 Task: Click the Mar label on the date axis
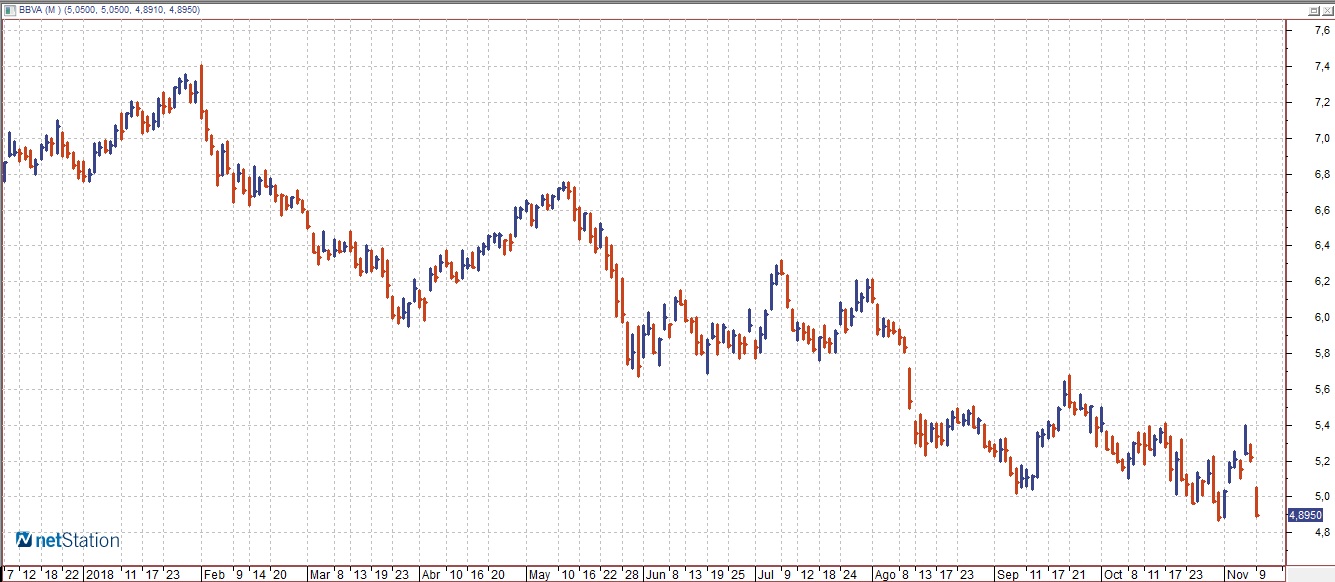click(320, 574)
